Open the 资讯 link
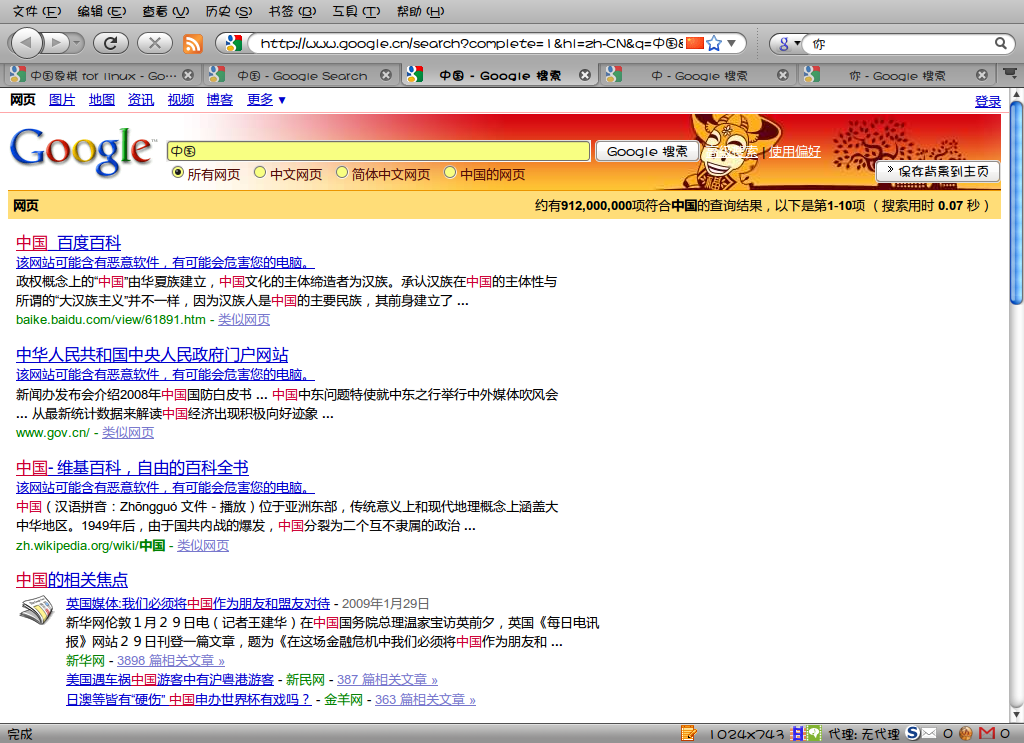The image size is (1024, 743). click(x=141, y=100)
